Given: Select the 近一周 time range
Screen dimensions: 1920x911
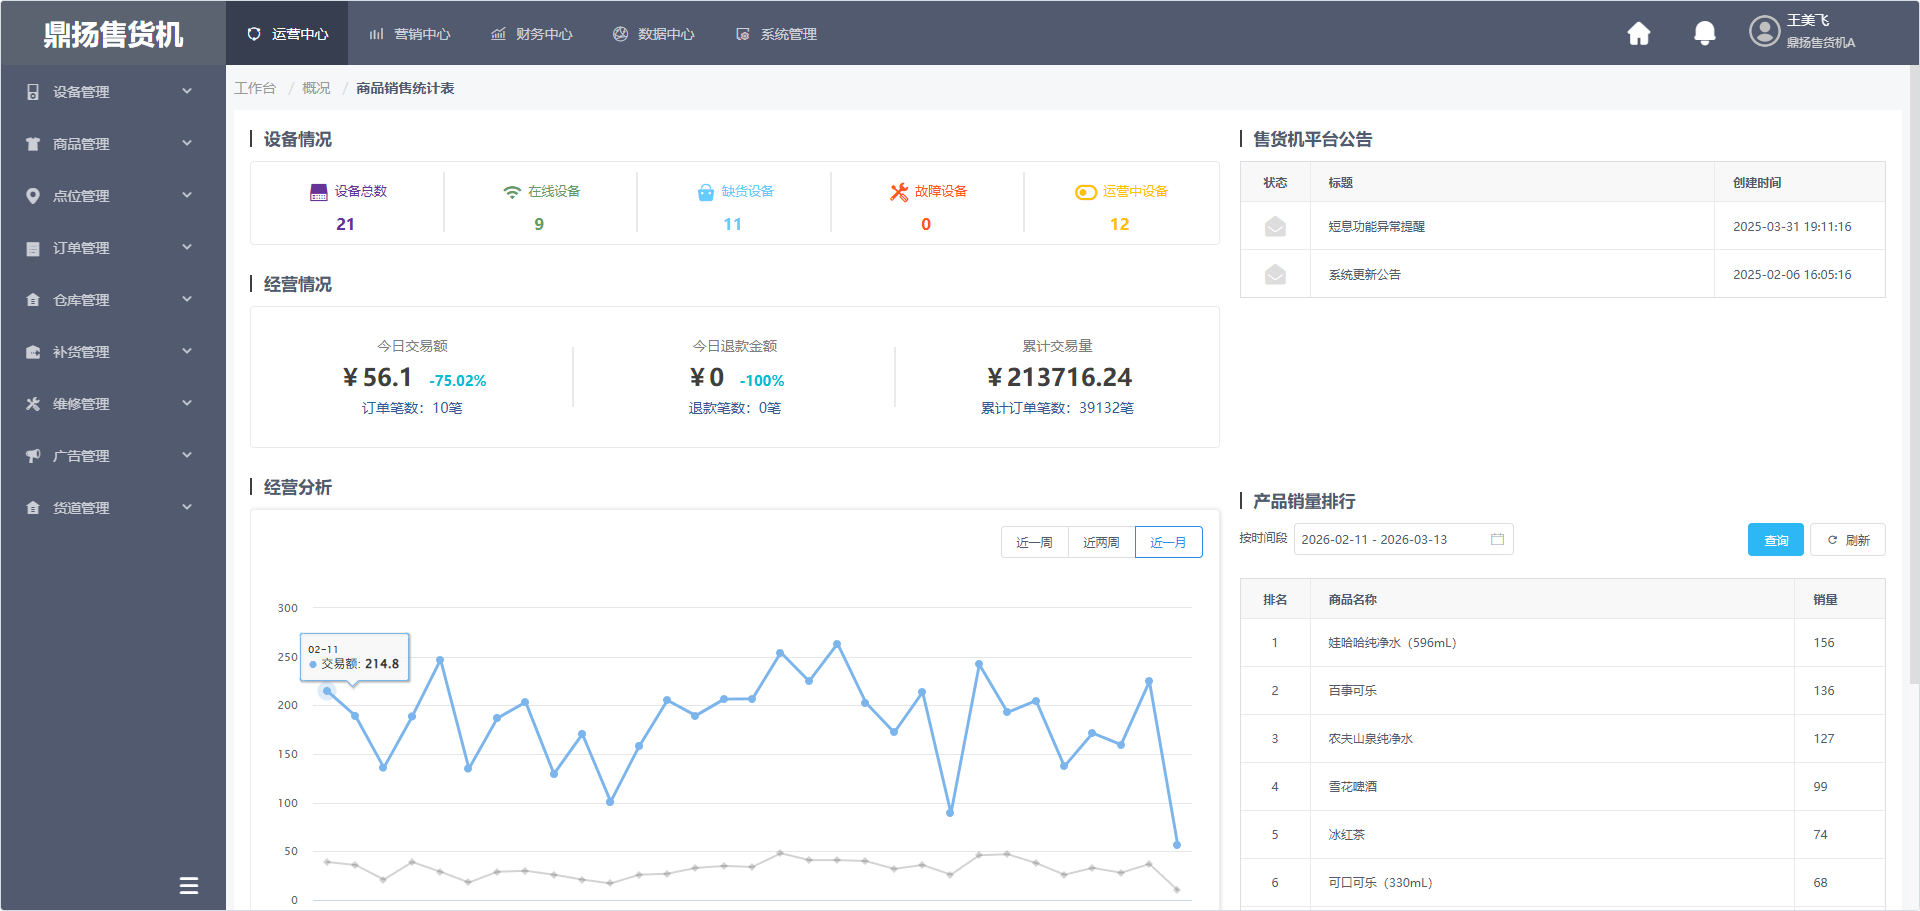Looking at the screenshot, I should (x=1034, y=542).
